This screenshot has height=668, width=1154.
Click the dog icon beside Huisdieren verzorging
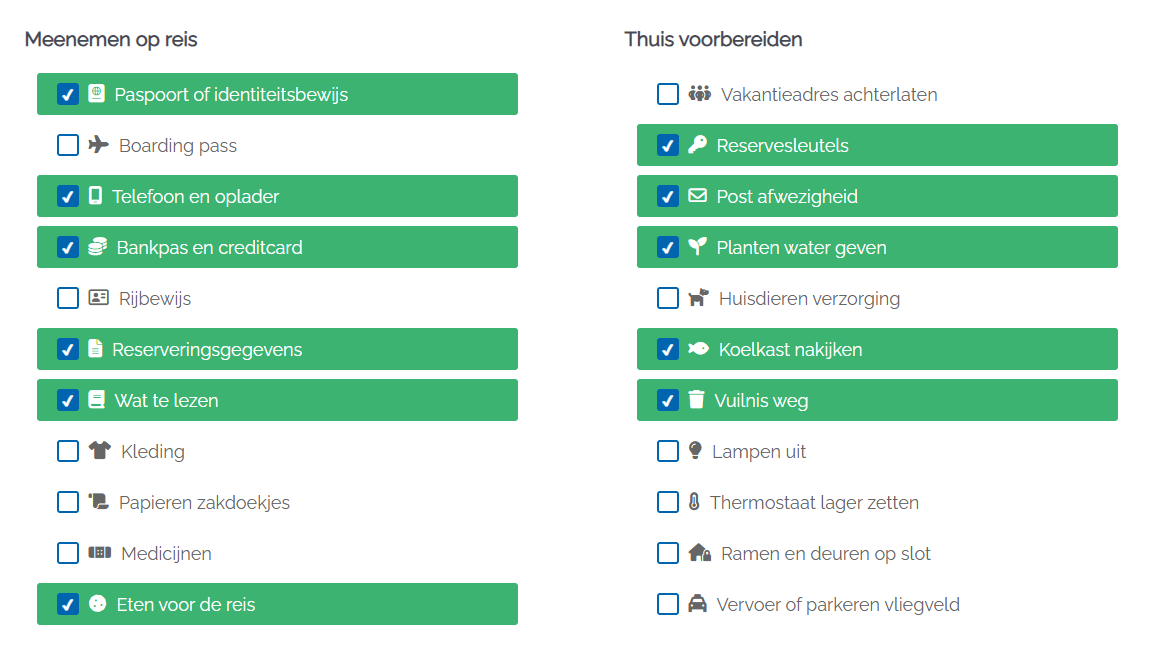point(698,297)
